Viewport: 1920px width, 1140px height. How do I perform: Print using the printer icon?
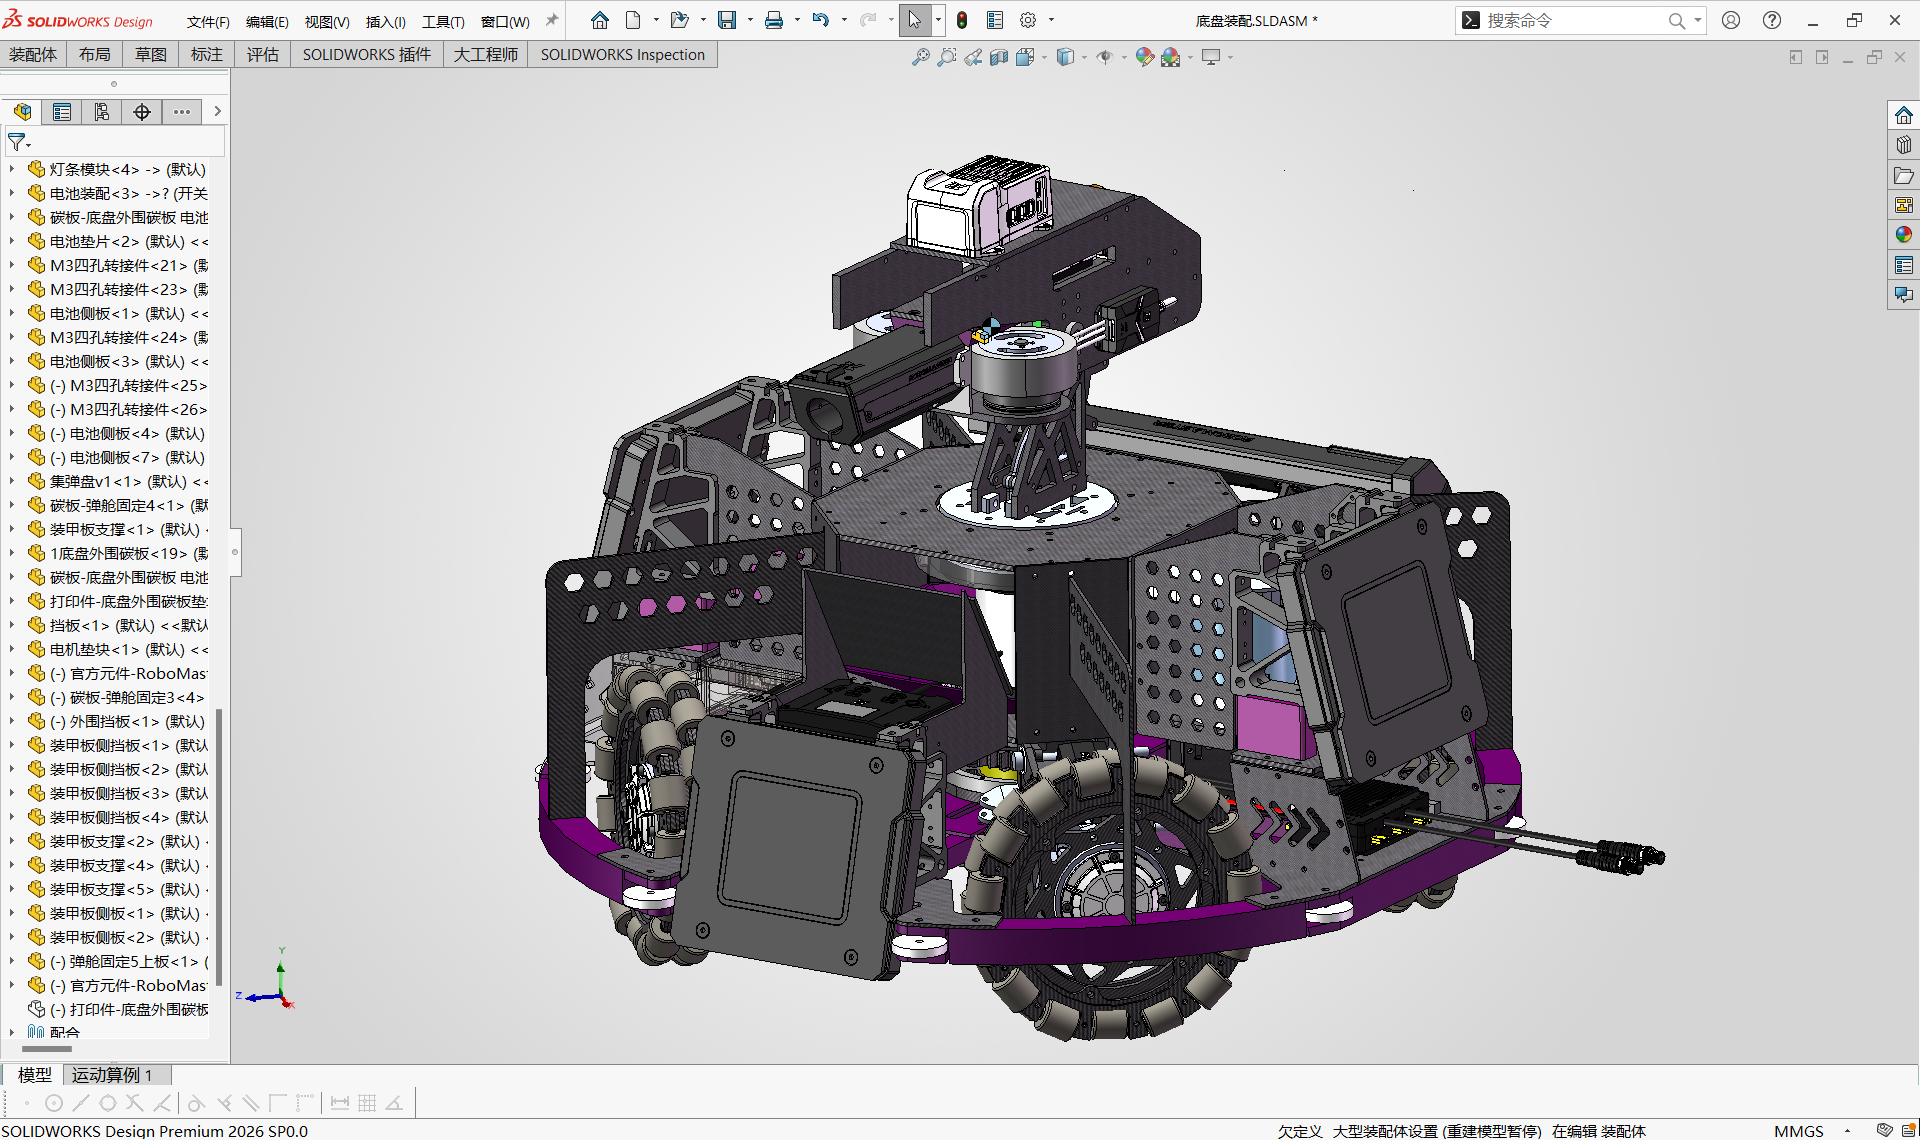[774, 20]
